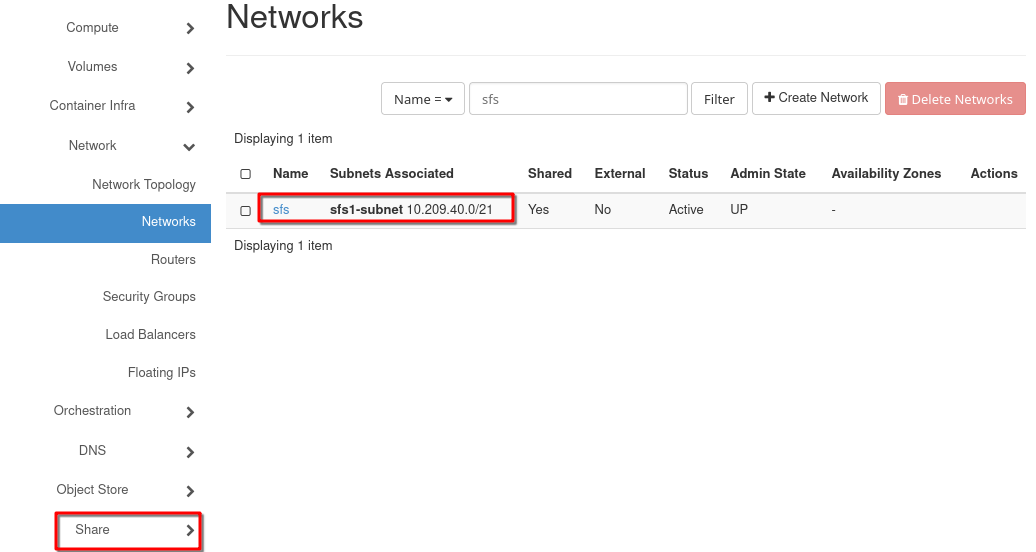Open the Compute sidebar section
1036x552 pixels.
[92, 28]
